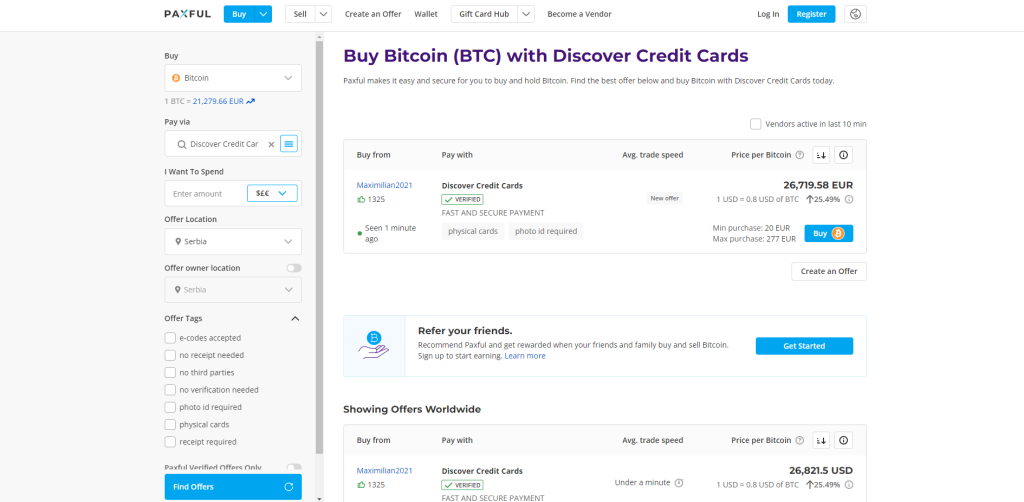Click the thumbs-up icon on EUR offer
Screen dimensions: 1024x502
coord(361,200)
